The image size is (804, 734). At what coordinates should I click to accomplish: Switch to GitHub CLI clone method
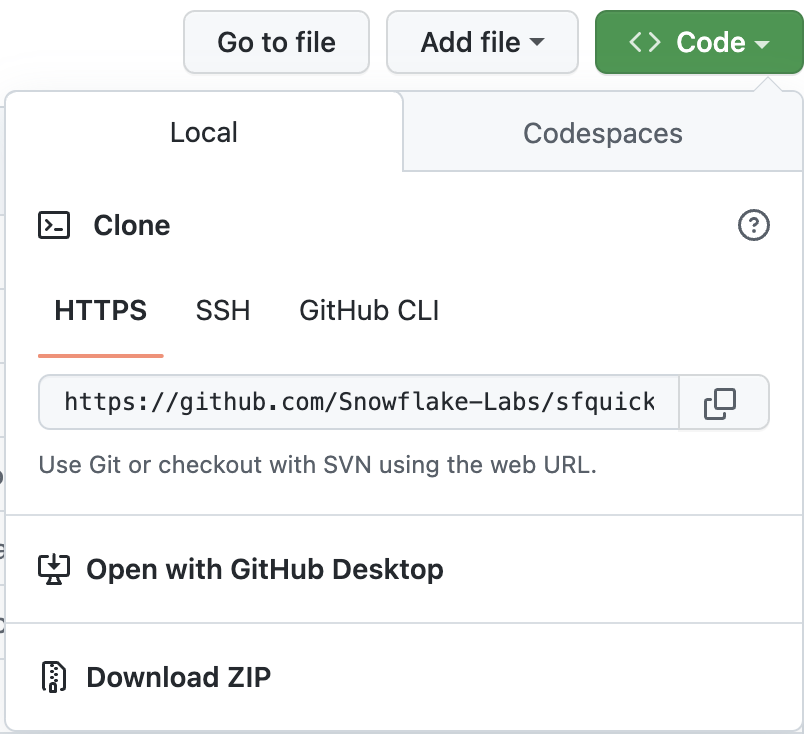(x=368, y=310)
